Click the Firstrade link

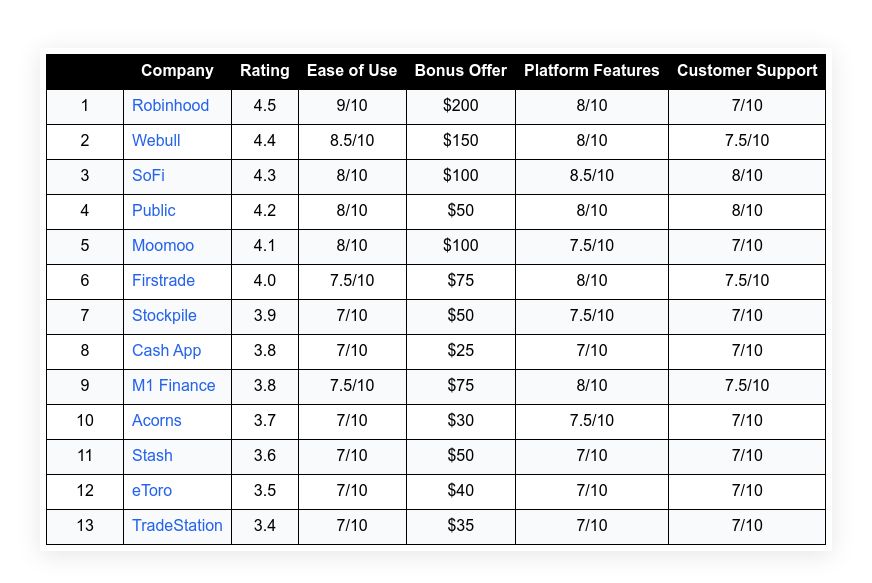(163, 281)
